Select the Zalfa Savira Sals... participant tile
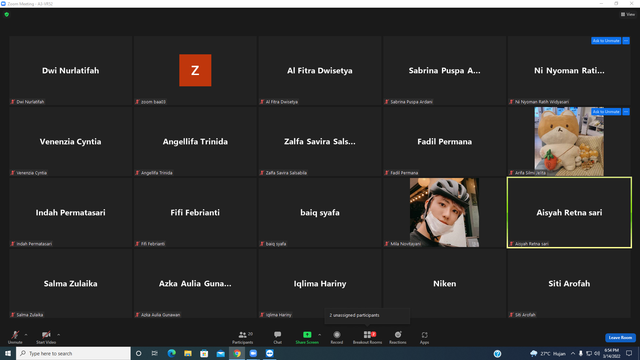 coord(320,141)
